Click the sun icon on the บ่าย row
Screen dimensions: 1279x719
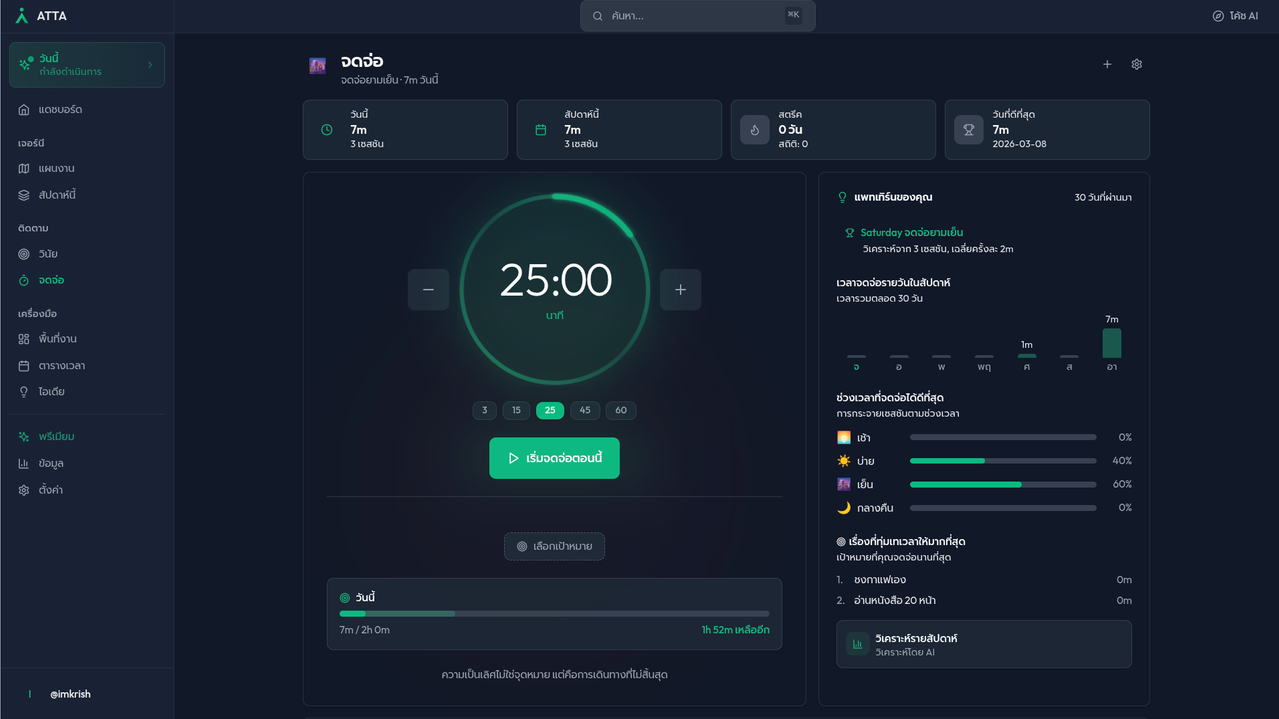pos(844,461)
